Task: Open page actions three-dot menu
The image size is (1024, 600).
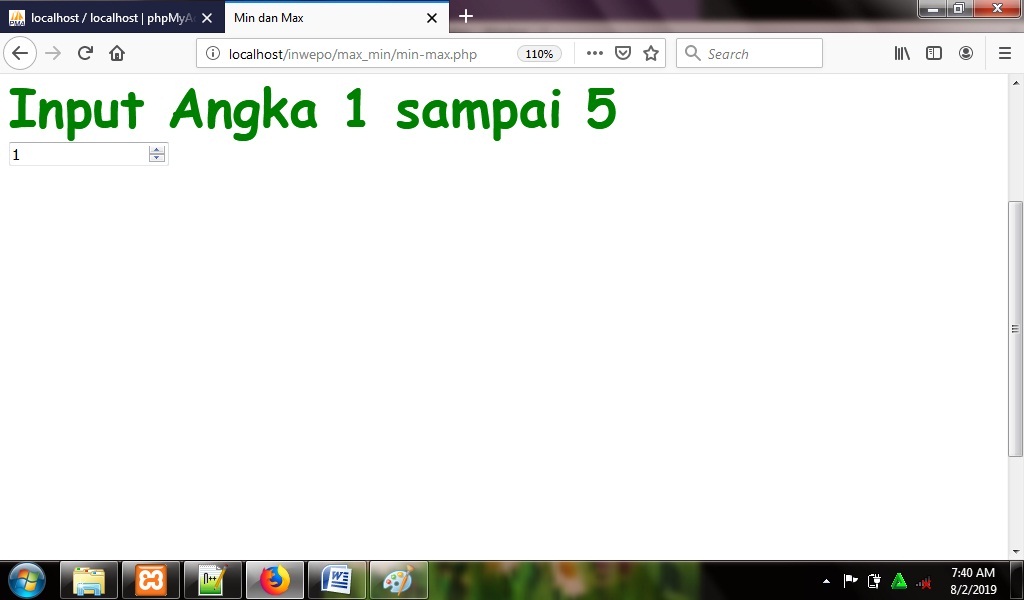Action: pyautogui.click(x=595, y=54)
